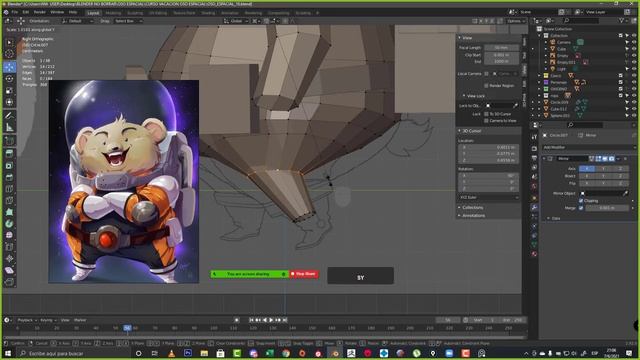
Task: Open Modifier properties wrench tab
Action: point(534,207)
